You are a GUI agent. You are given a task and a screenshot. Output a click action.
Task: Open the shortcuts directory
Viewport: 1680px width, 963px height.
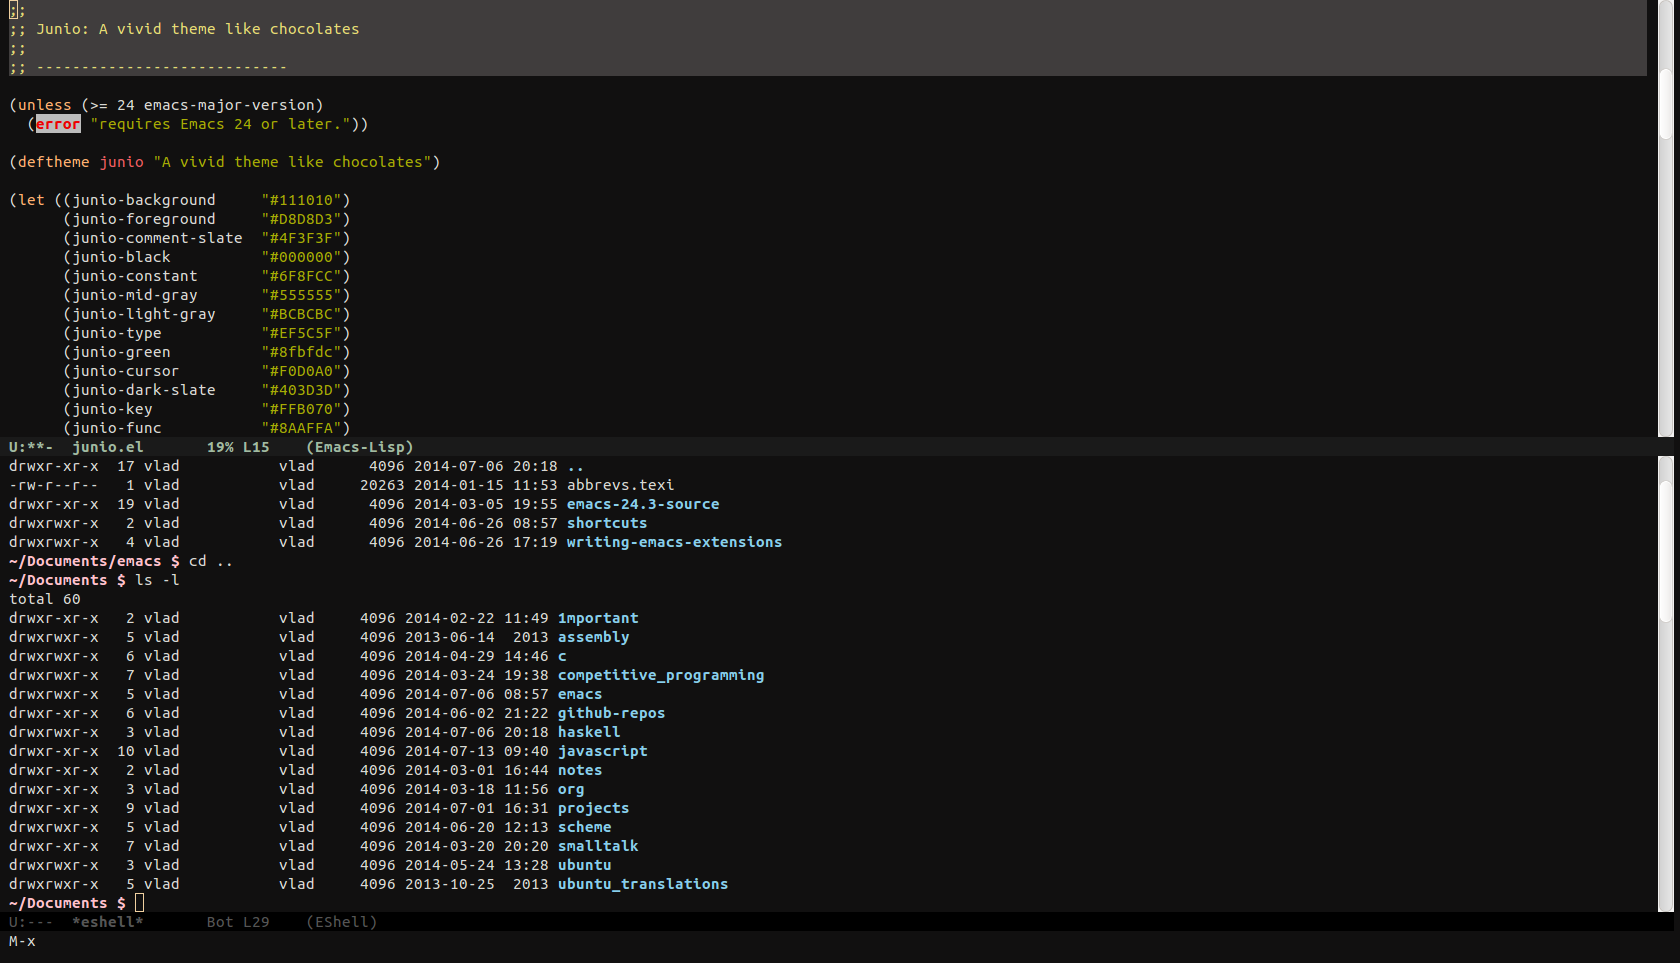coord(607,523)
